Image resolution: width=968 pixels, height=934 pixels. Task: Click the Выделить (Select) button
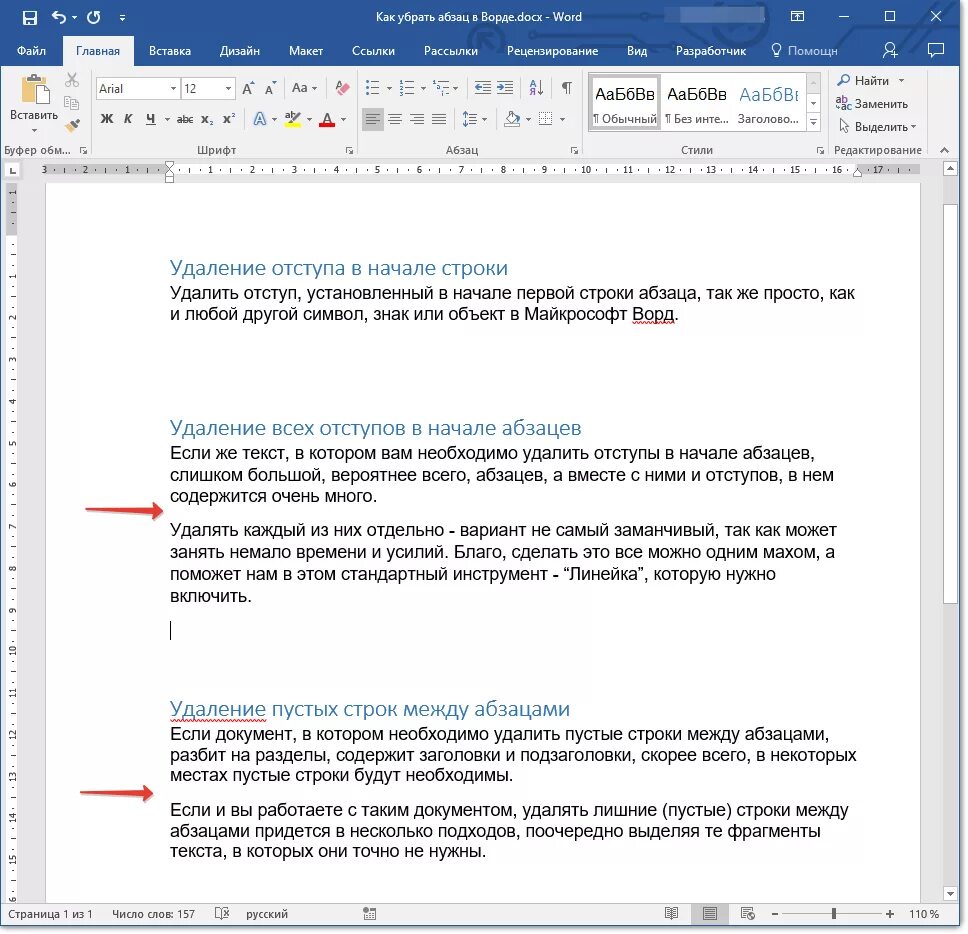point(877,127)
